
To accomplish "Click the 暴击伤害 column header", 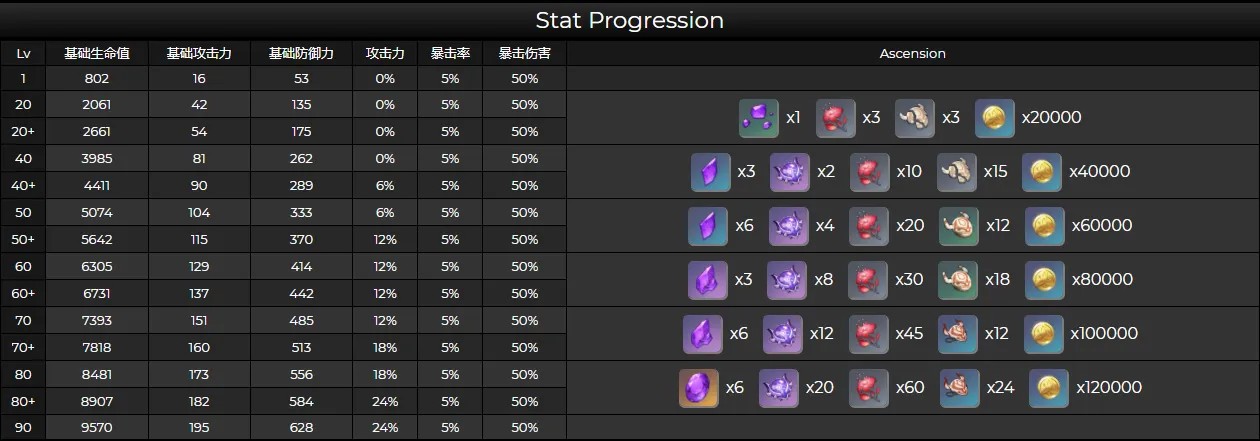I will point(524,53).
